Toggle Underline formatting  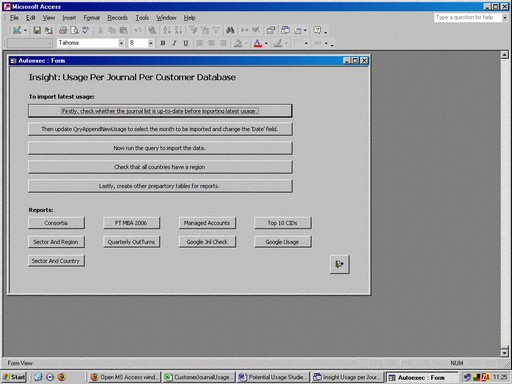tap(186, 43)
